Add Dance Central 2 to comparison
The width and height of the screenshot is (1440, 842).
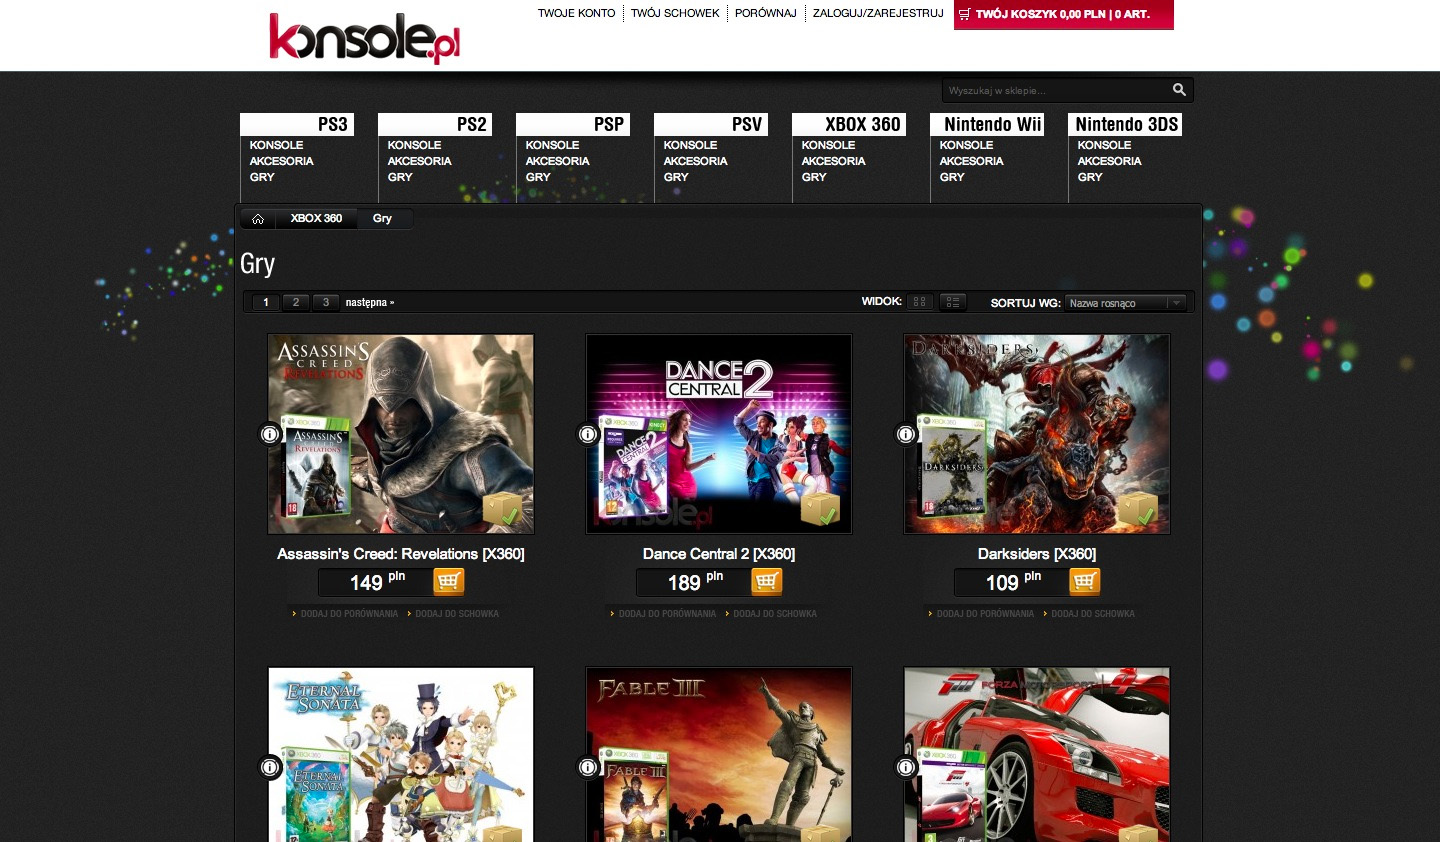point(667,614)
